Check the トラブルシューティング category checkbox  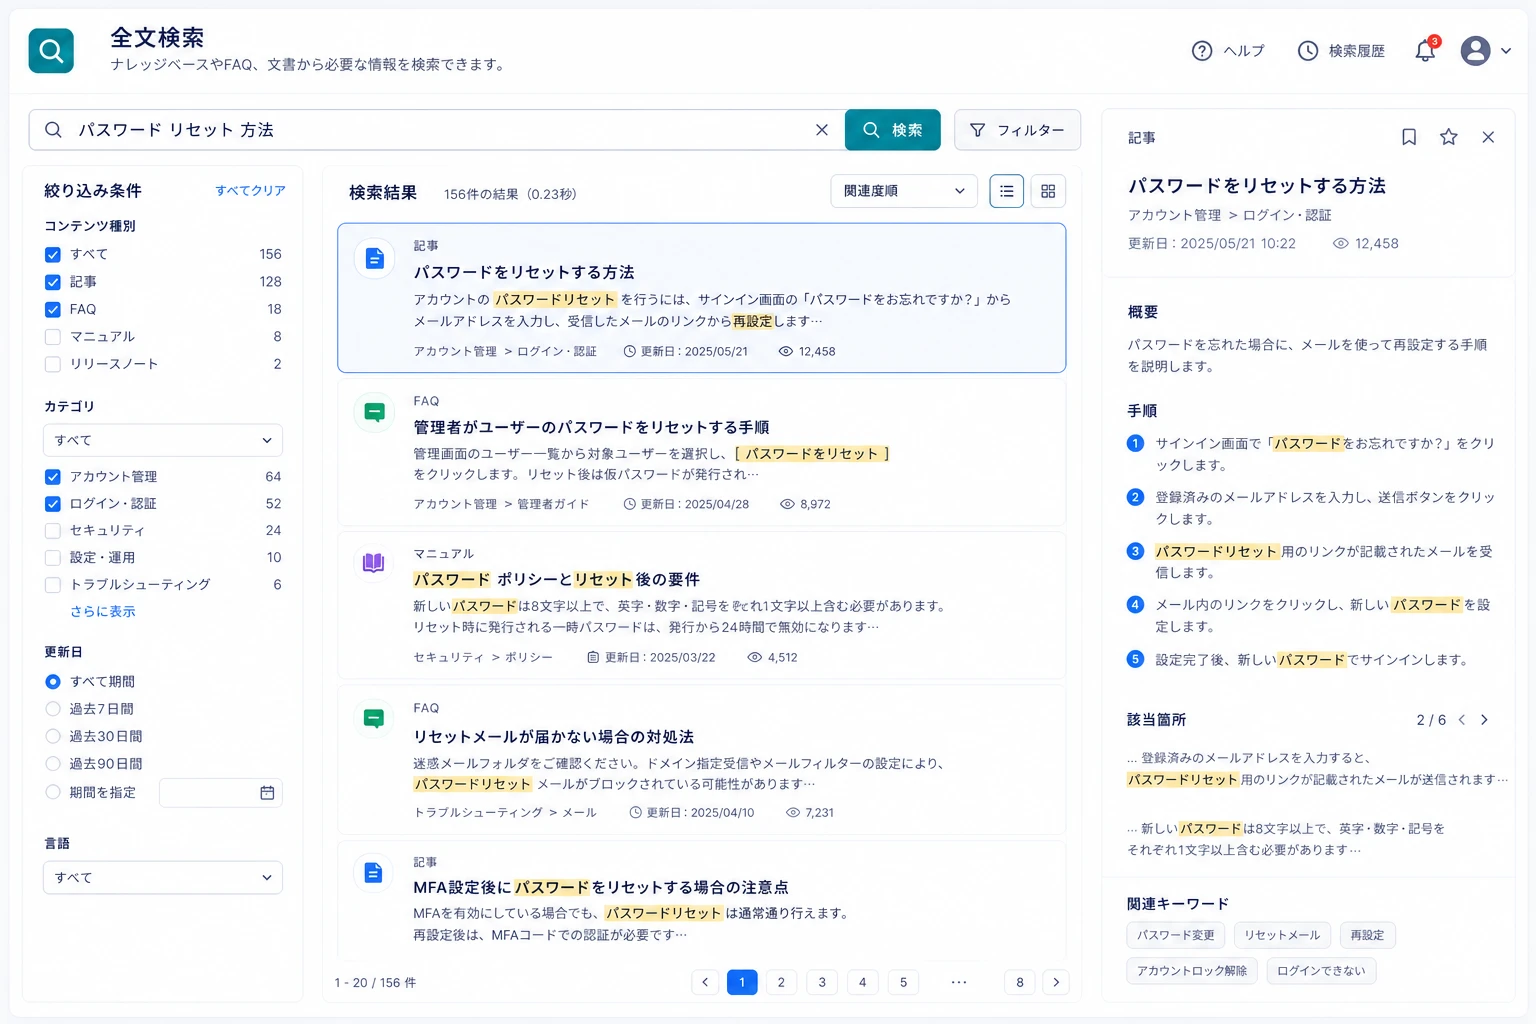[x=53, y=585]
